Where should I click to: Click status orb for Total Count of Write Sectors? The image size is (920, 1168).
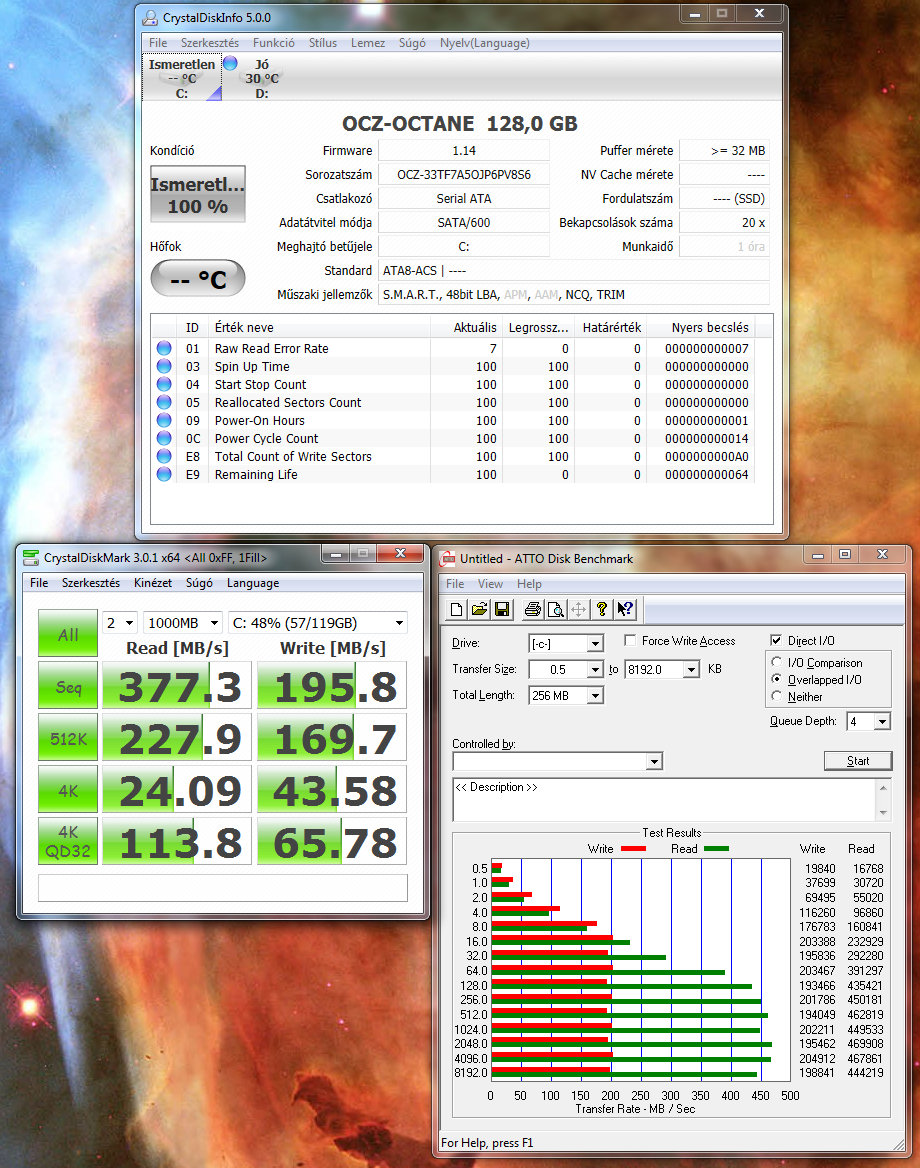pos(164,456)
